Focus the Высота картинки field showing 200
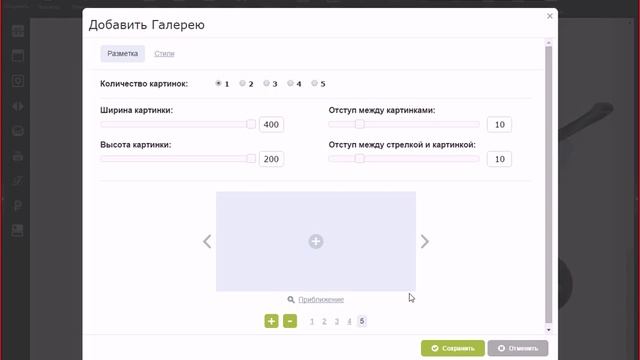 [271, 159]
